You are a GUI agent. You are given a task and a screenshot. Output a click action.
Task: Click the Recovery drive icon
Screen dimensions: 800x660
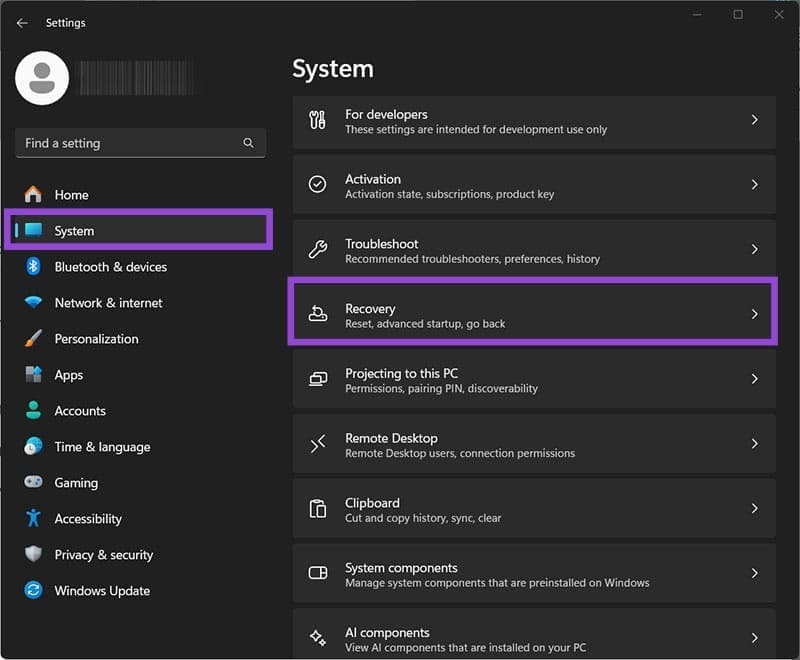318,315
